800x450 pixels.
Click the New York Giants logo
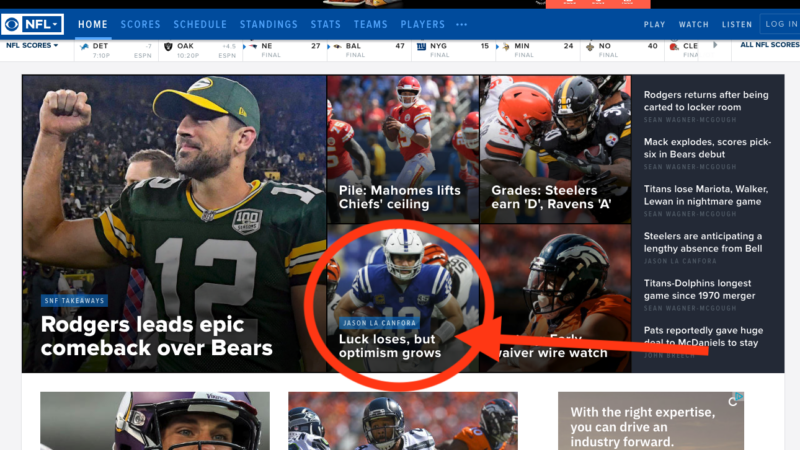pos(422,46)
